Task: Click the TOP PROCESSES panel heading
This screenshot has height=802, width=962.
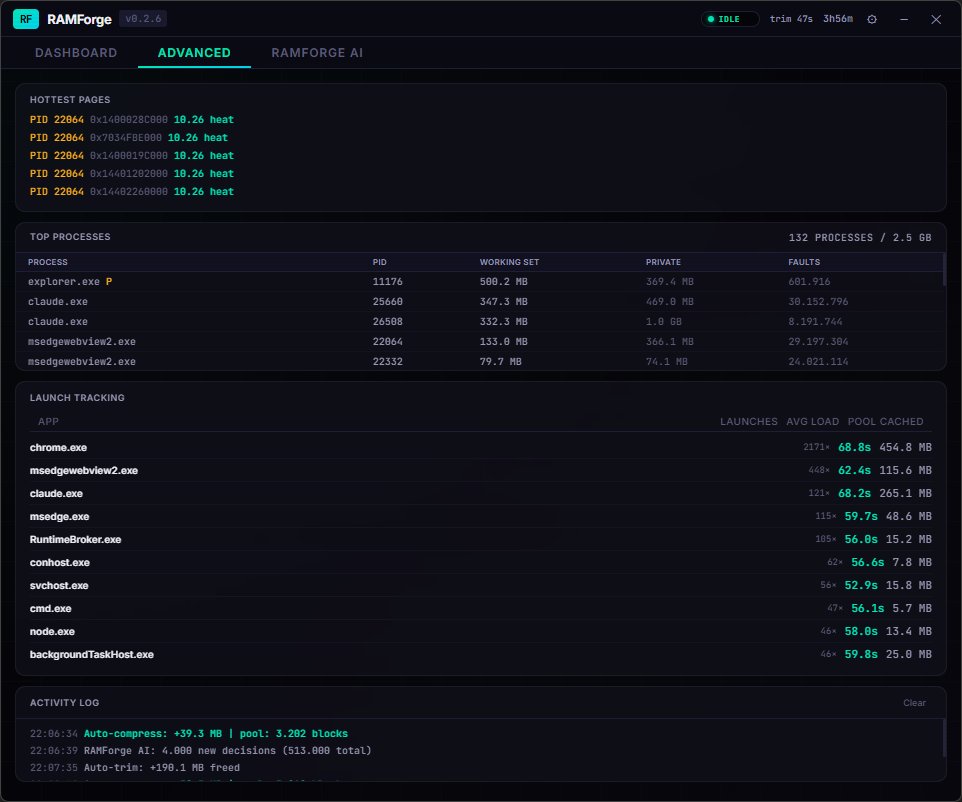Action: (70, 237)
